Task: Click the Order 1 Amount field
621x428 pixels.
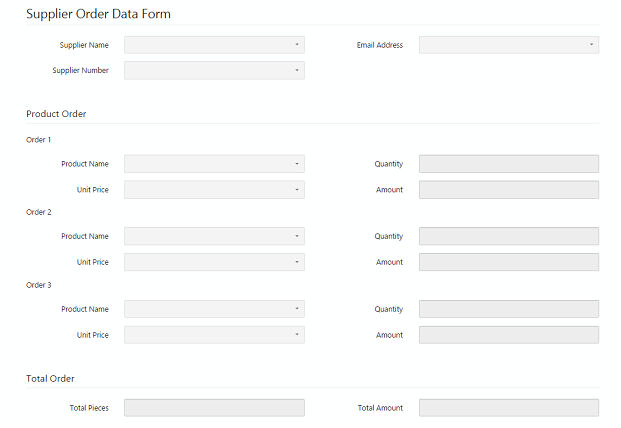Action: [x=509, y=190]
